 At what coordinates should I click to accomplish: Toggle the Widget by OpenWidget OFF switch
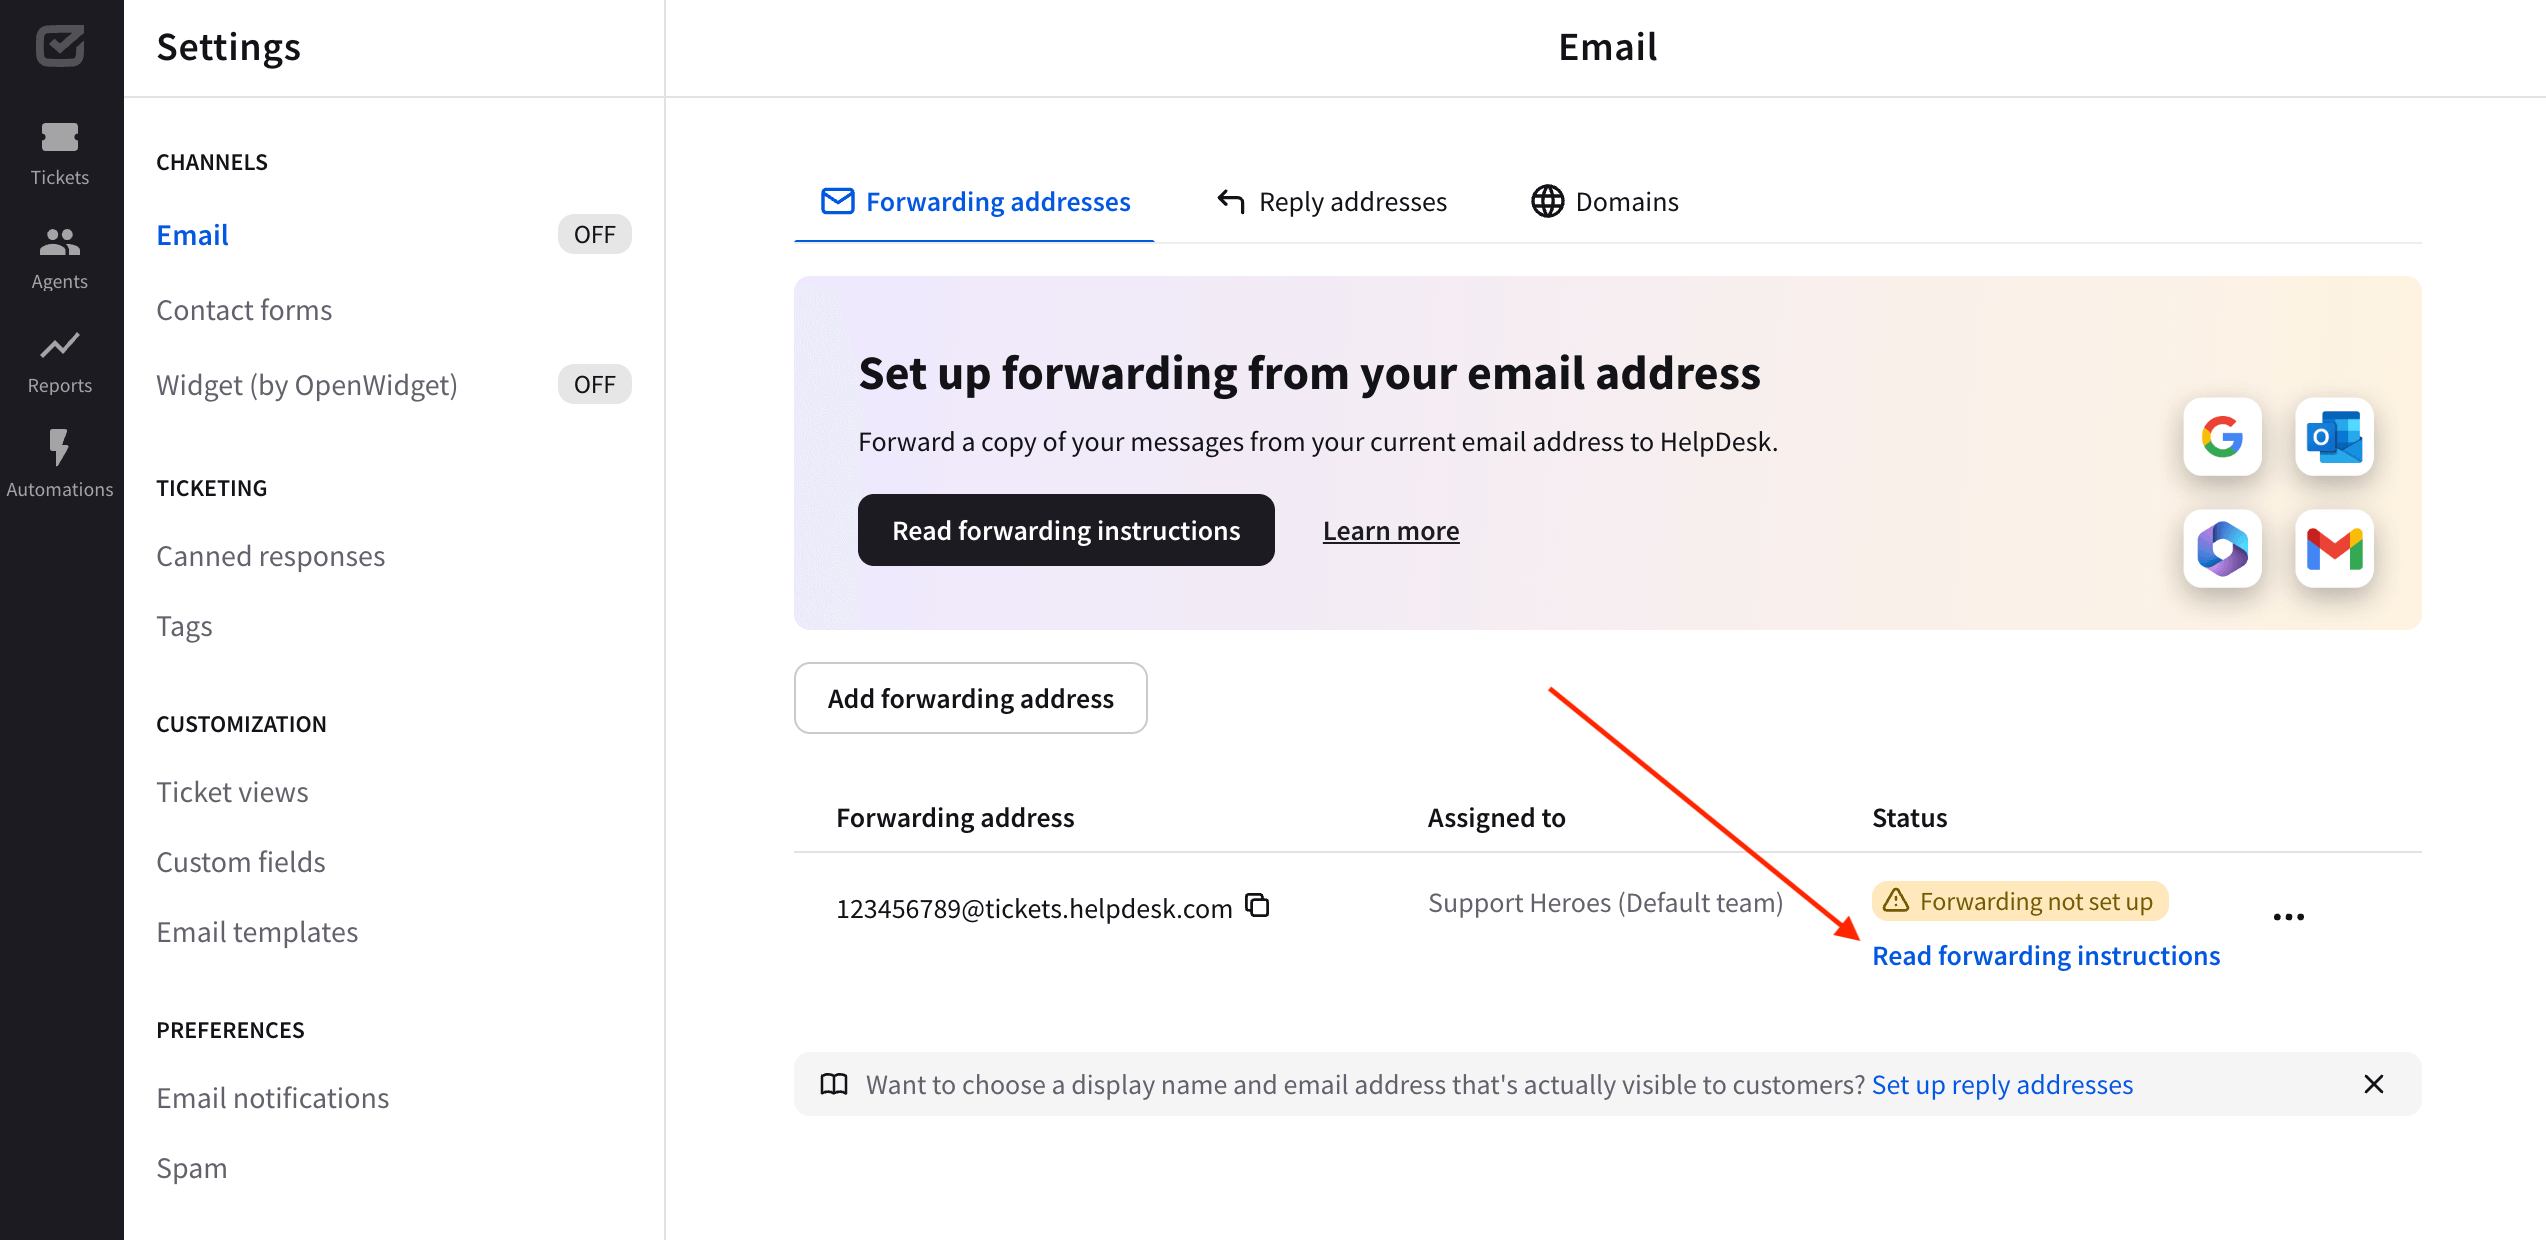pos(594,383)
